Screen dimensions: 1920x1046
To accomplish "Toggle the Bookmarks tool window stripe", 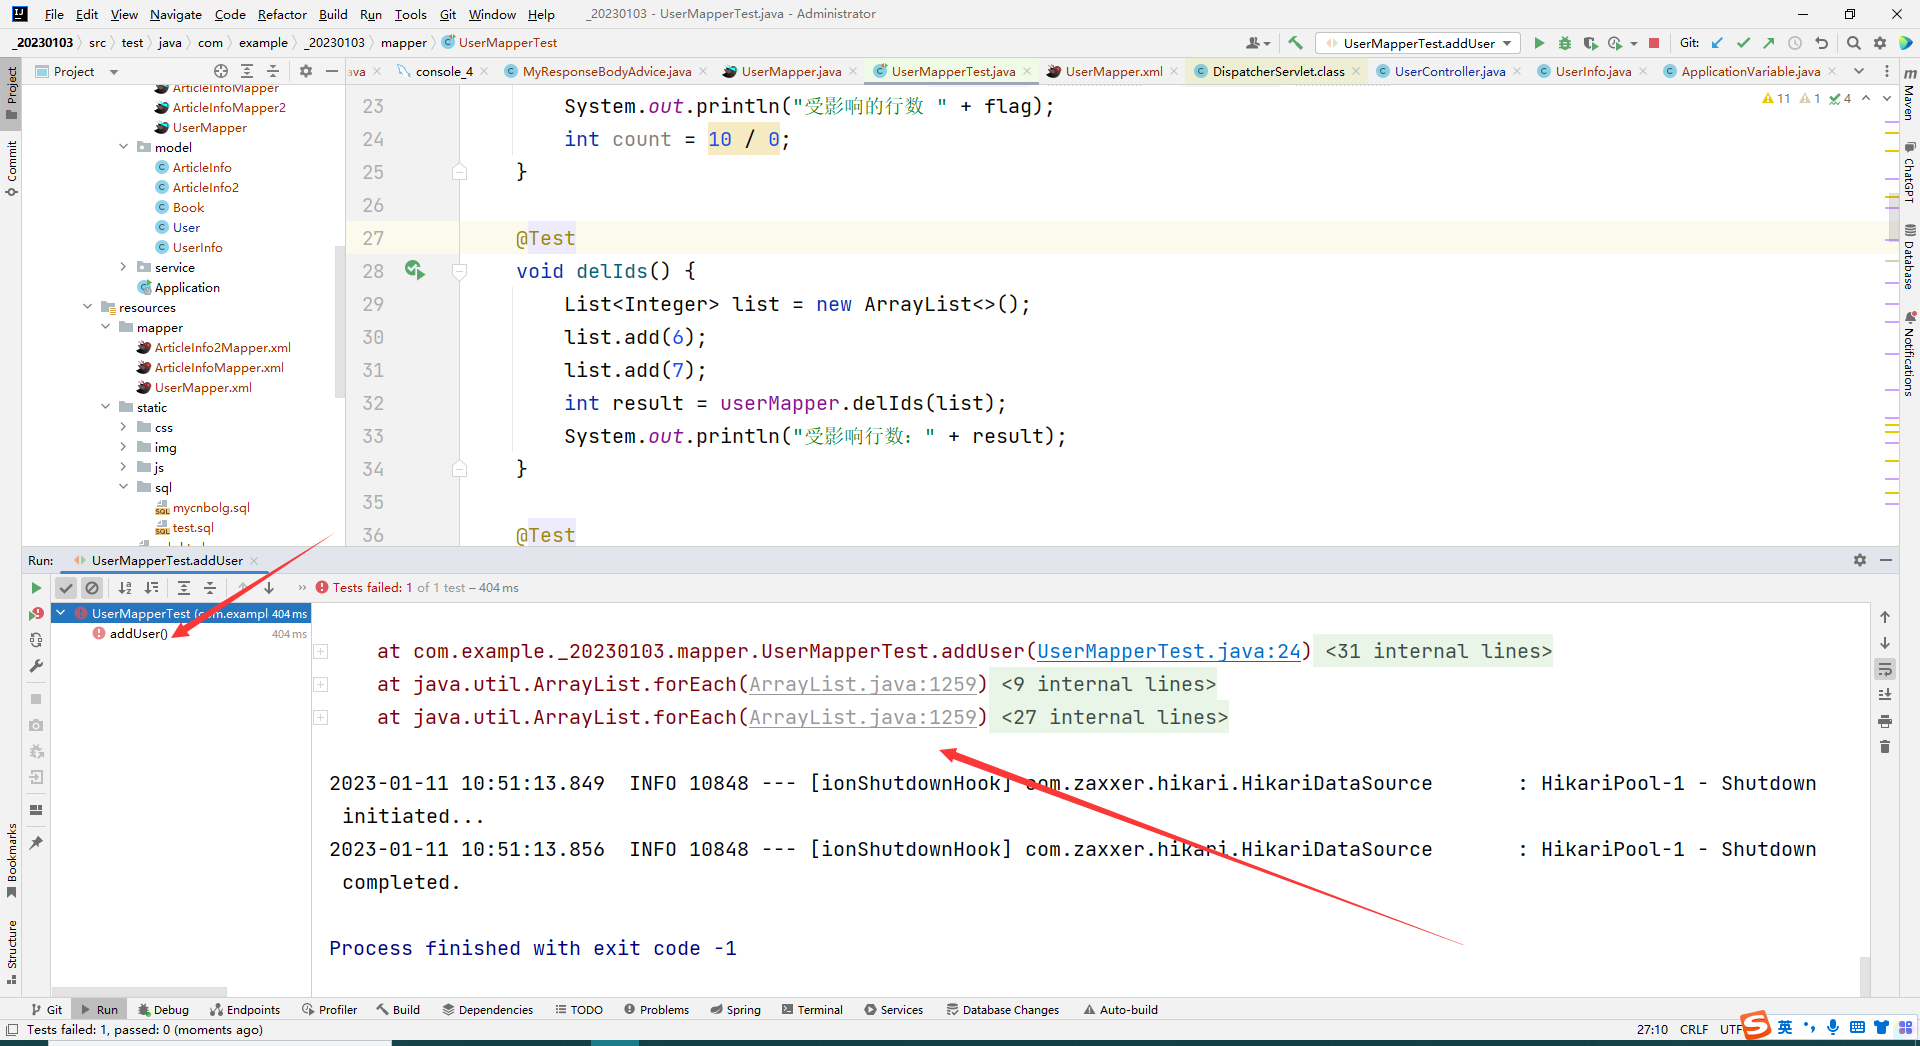I will [11, 861].
